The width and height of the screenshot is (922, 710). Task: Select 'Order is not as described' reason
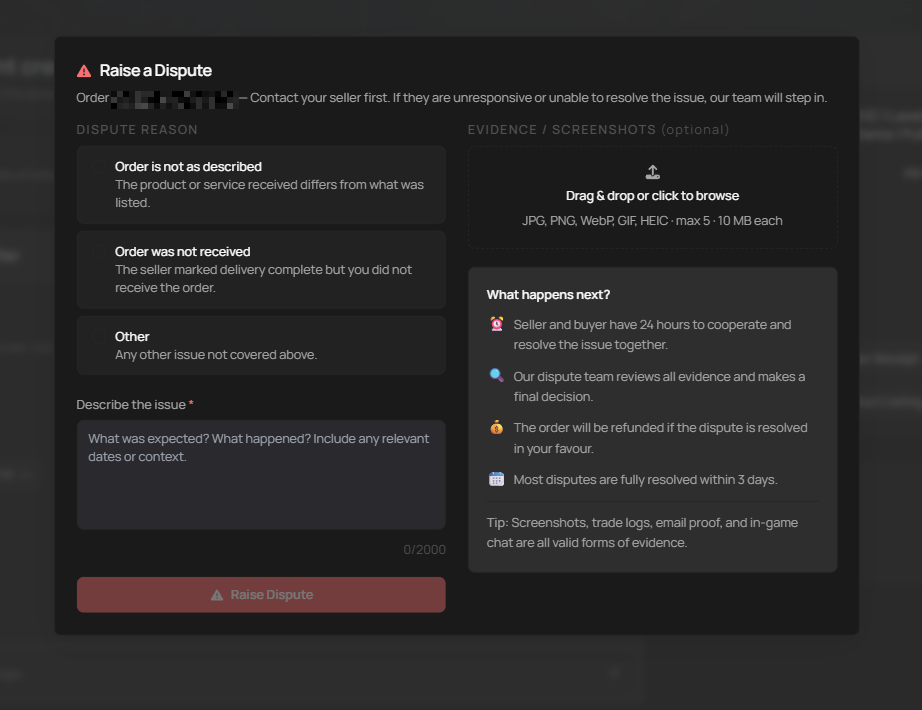tap(261, 184)
